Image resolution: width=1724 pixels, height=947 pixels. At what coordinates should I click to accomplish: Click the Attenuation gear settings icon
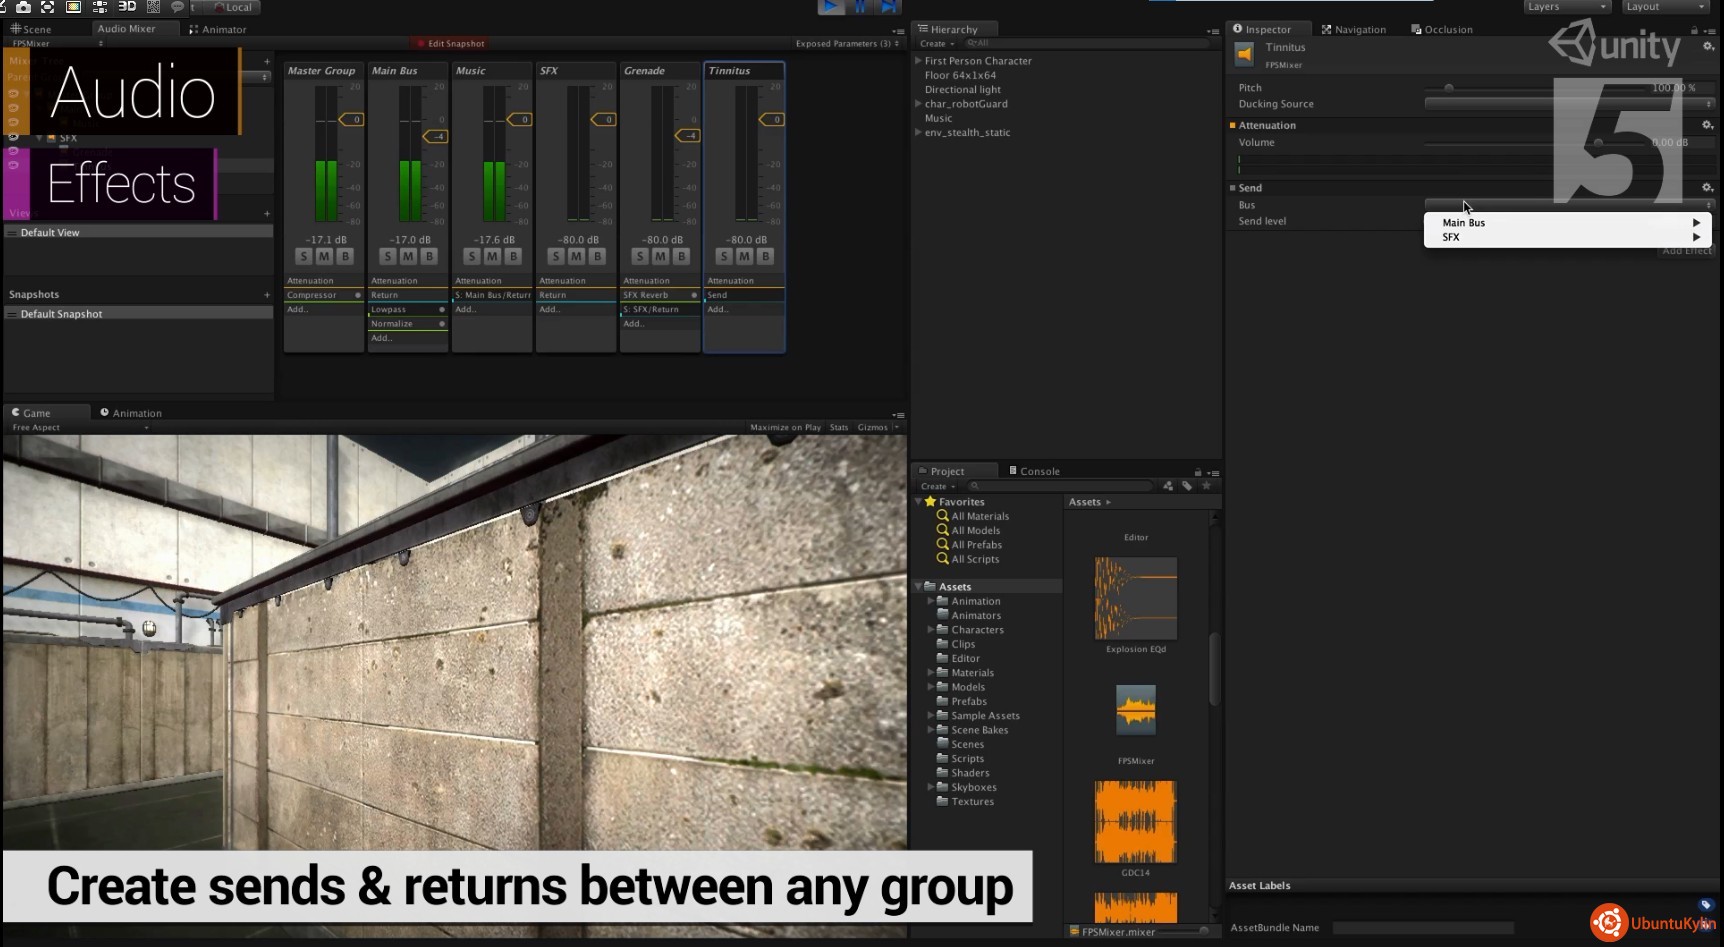(x=1707, y=125)
